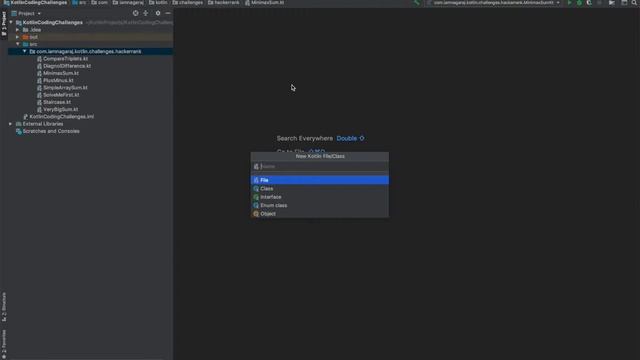Click the kotlin breadcrumb in navigation bar
This screenshot has height=360, width=640.
(x=158, y=2)
